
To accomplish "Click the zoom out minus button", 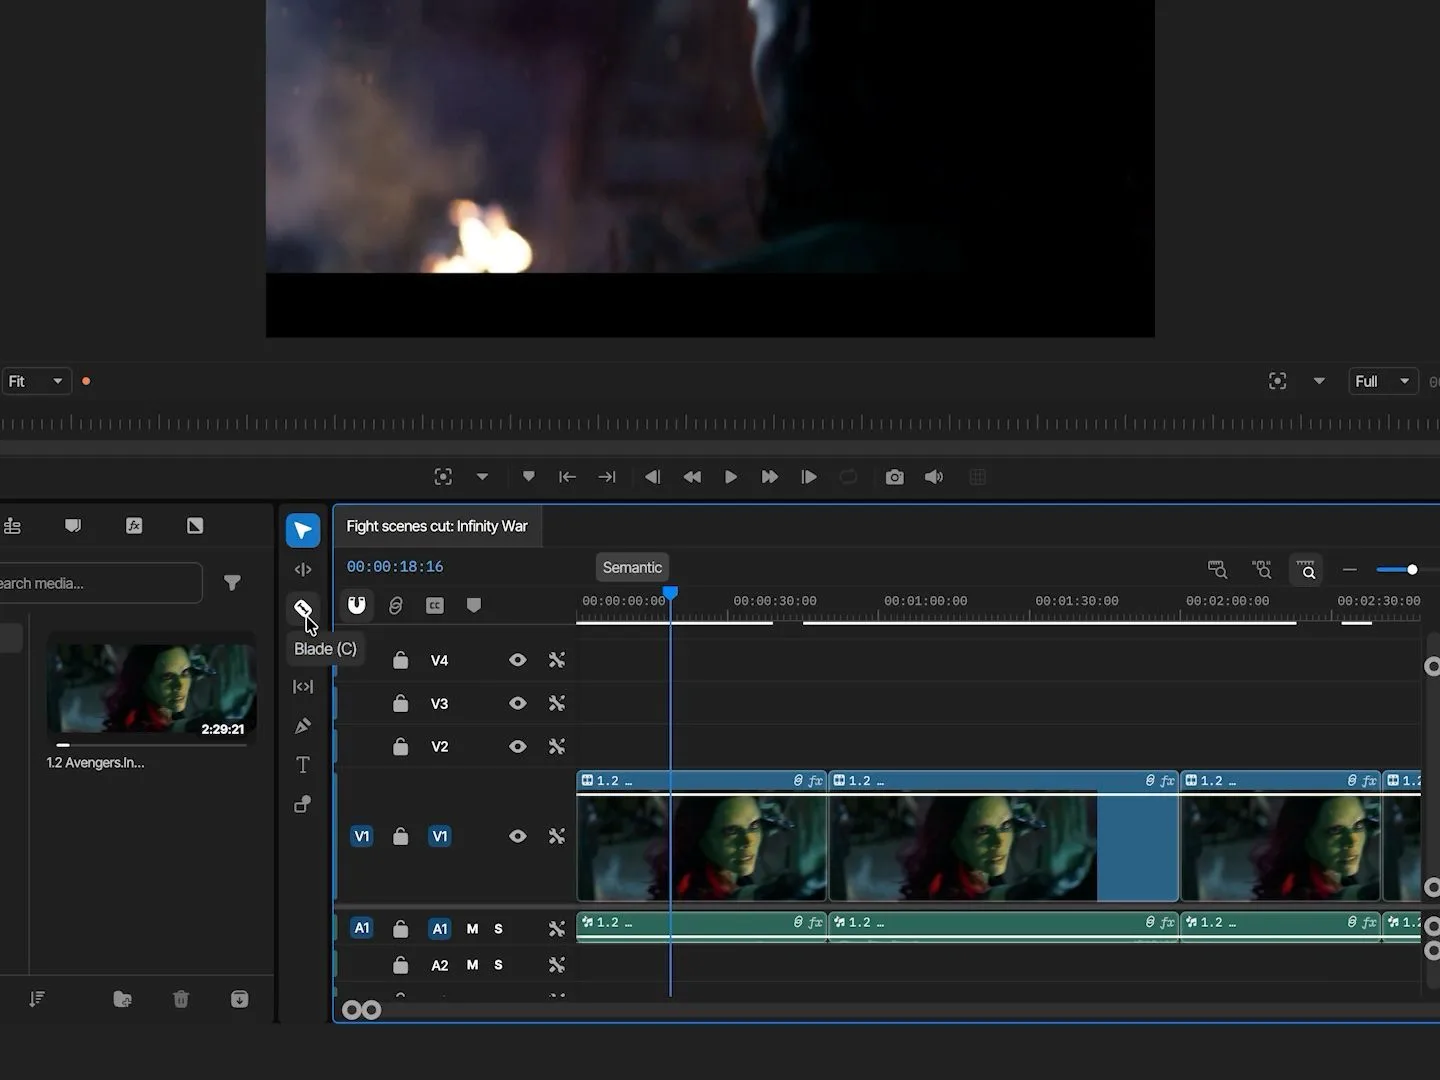I will (x=1350, y=570).
